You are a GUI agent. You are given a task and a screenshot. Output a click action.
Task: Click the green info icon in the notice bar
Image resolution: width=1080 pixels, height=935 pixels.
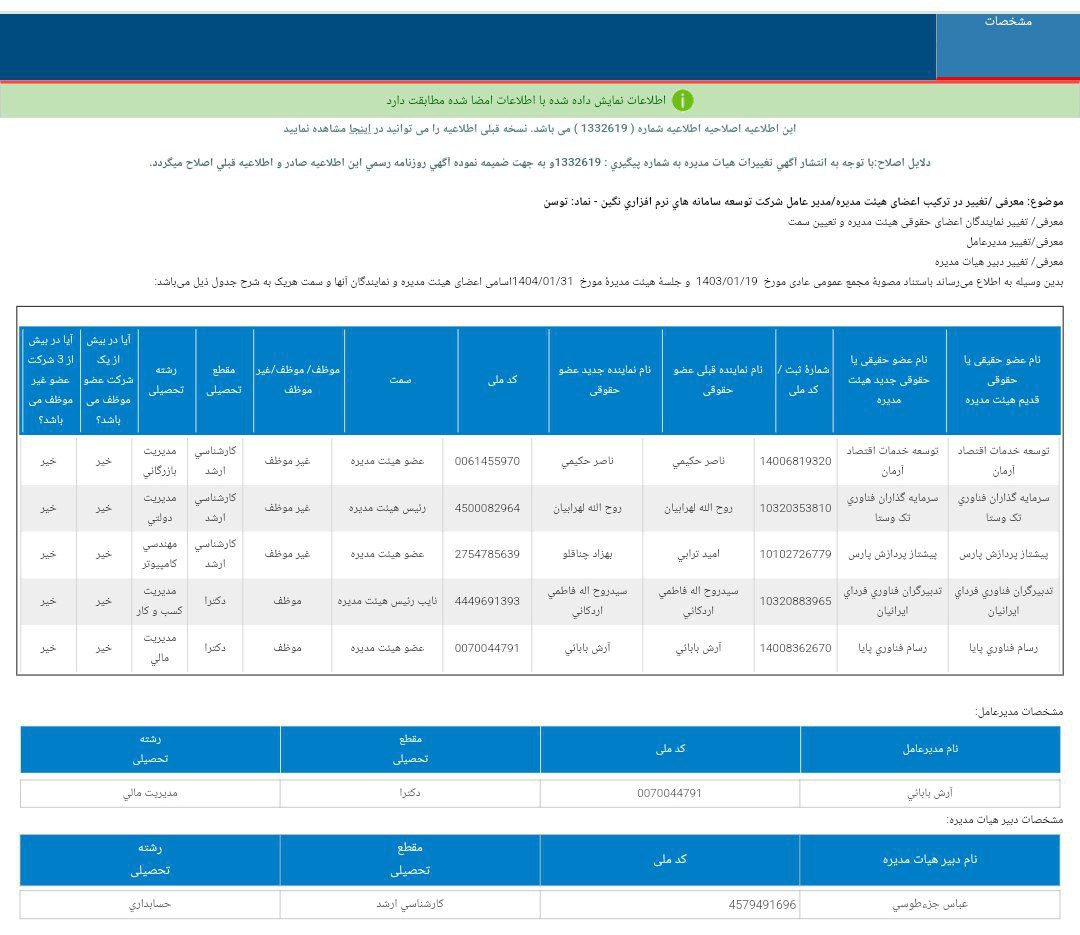click(x=682, y=101)
